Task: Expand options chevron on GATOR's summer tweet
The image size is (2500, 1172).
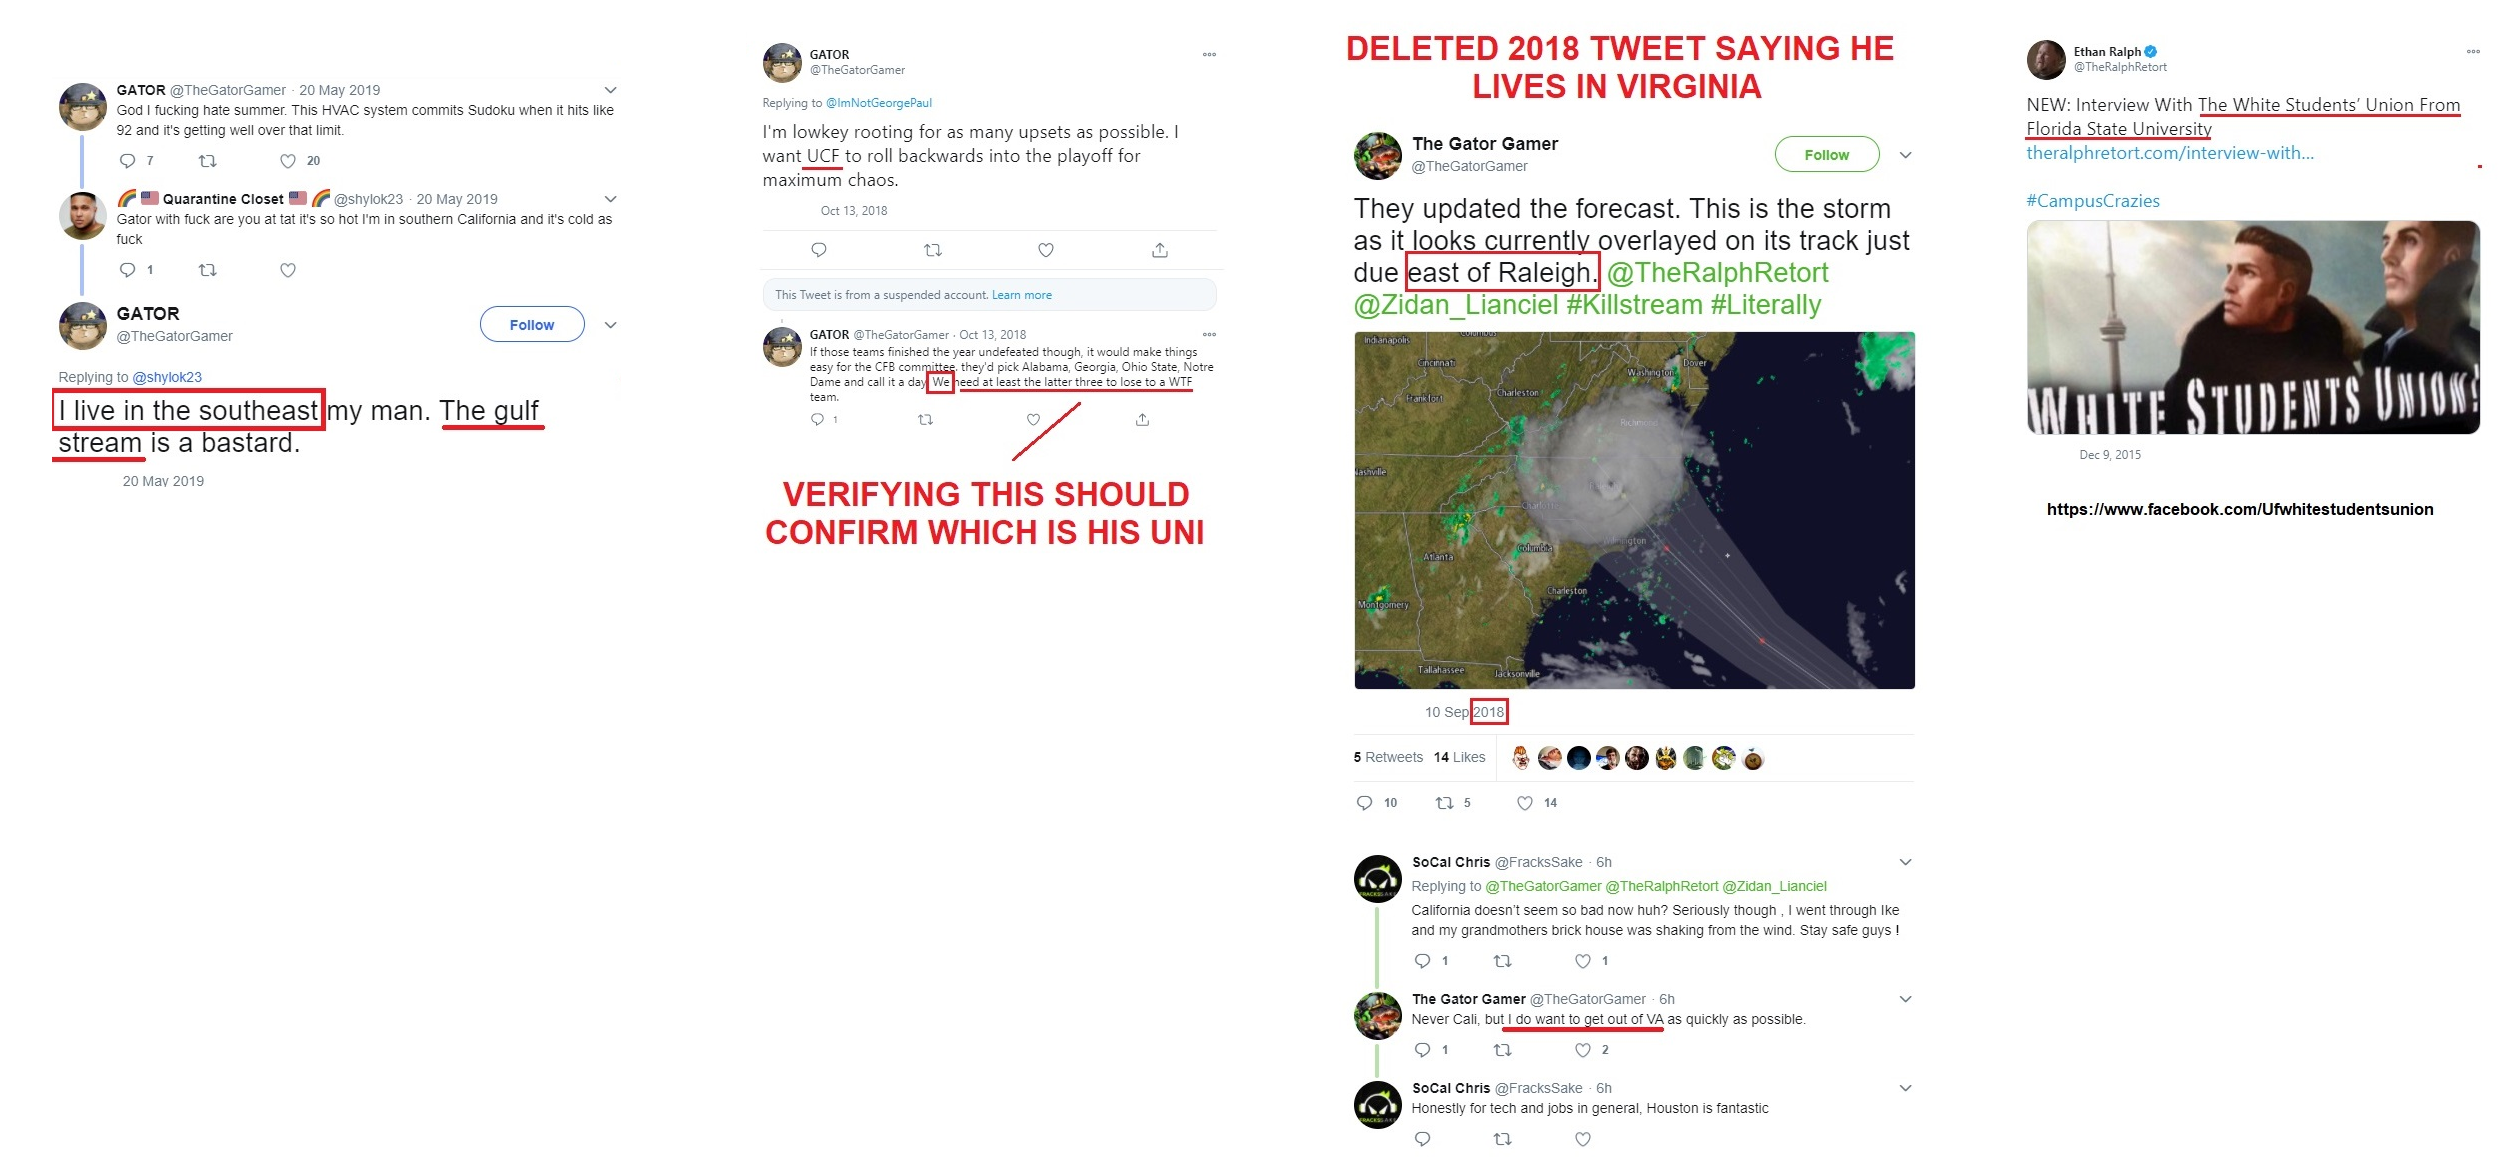Action: point(611,90)
